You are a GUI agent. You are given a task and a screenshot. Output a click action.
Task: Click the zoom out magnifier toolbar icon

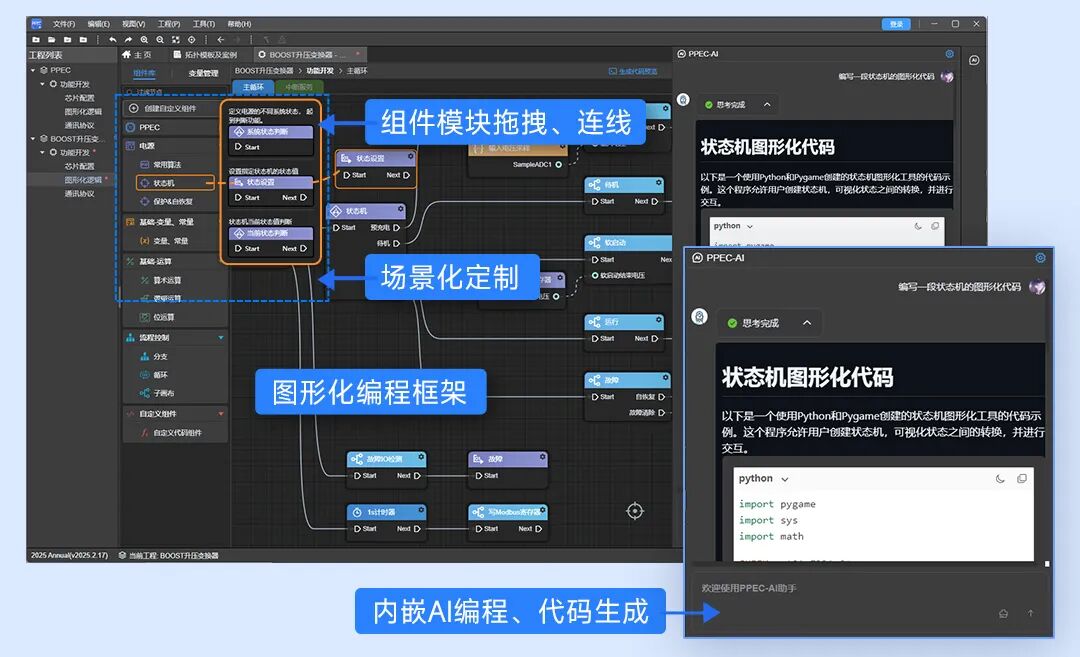click(x=160, y=40)
